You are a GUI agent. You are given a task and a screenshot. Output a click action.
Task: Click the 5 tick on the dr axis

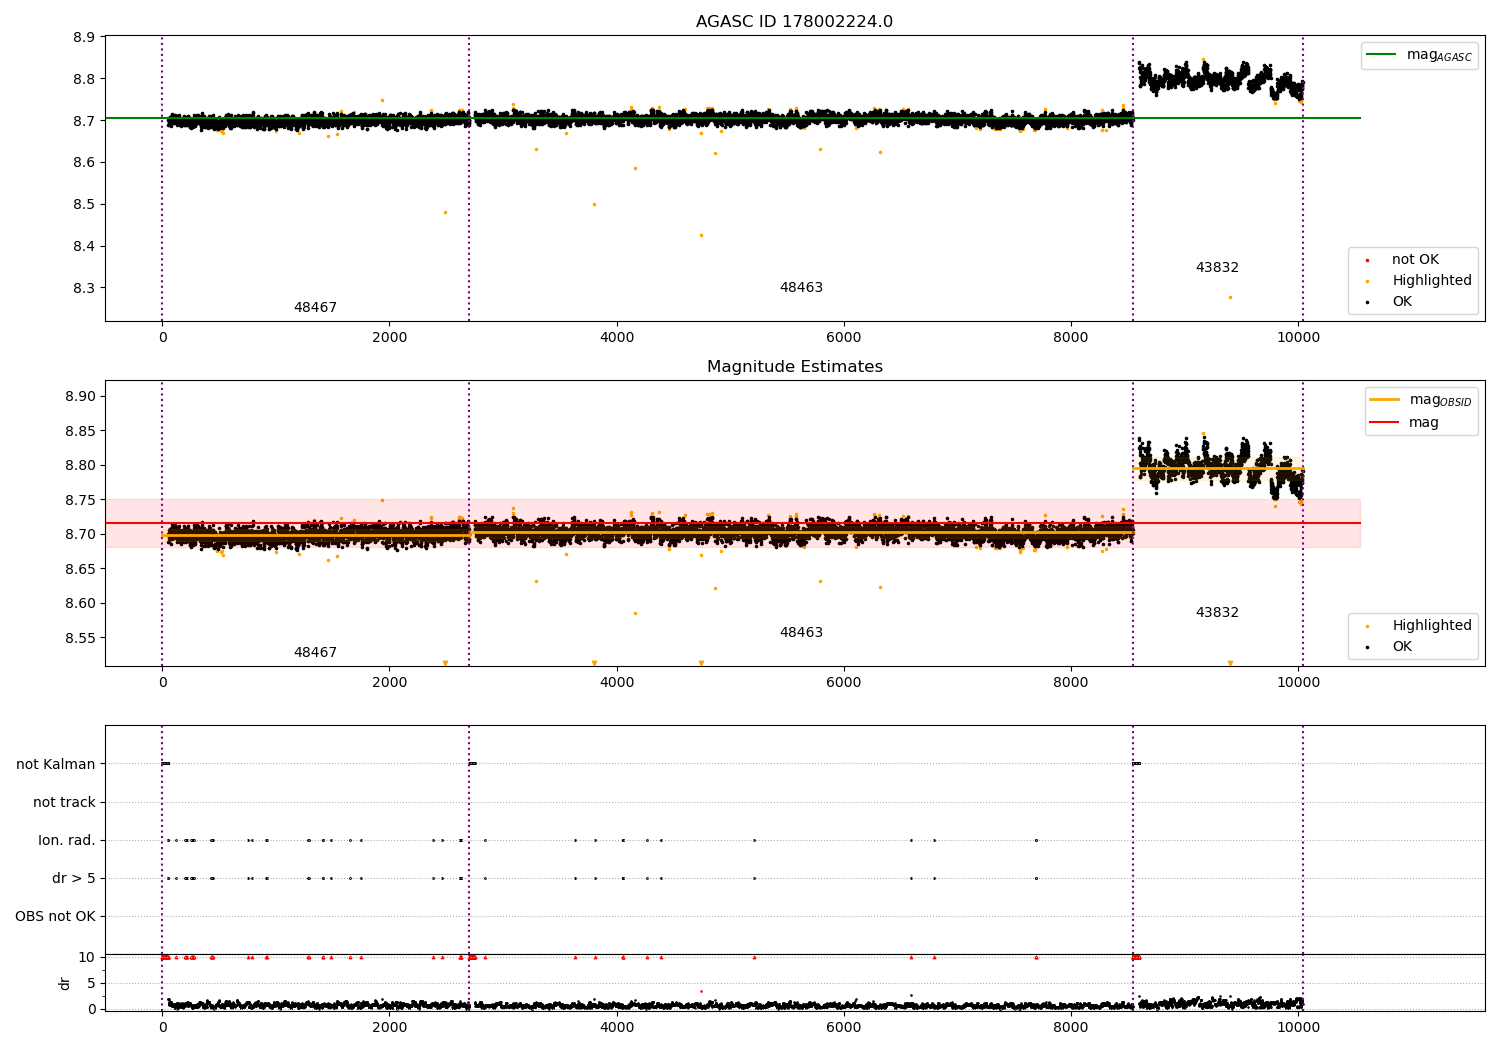[x=92, y=984]
